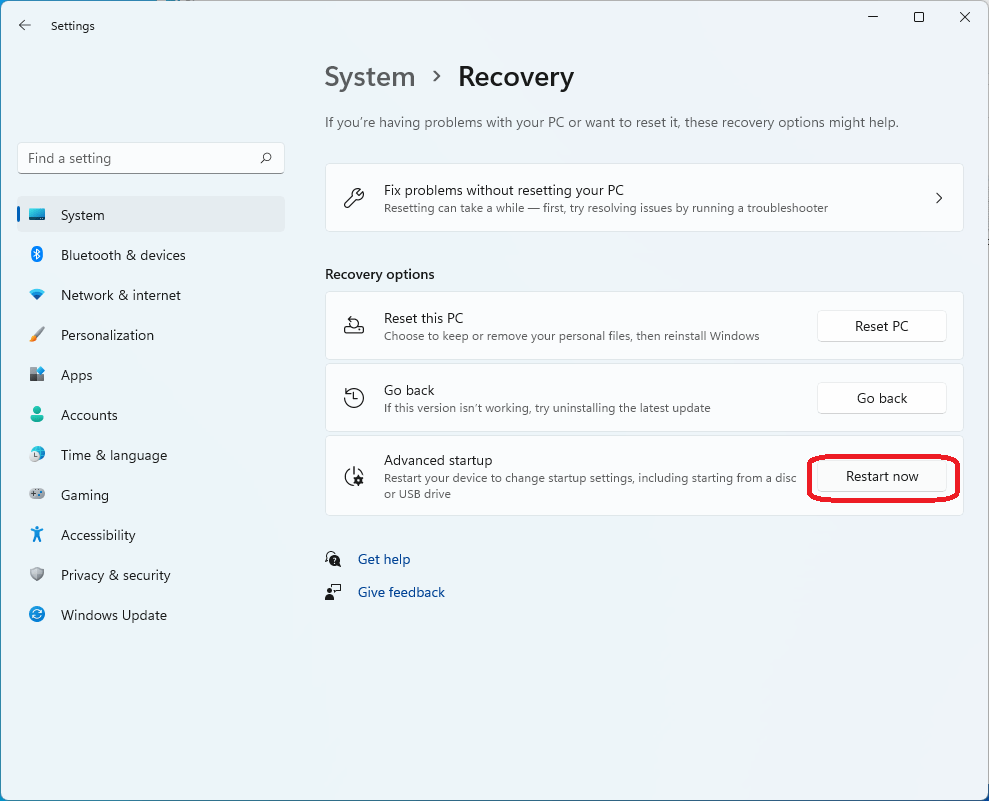
Task: Click the Go back history clock icon
Action: coord(354,397)
